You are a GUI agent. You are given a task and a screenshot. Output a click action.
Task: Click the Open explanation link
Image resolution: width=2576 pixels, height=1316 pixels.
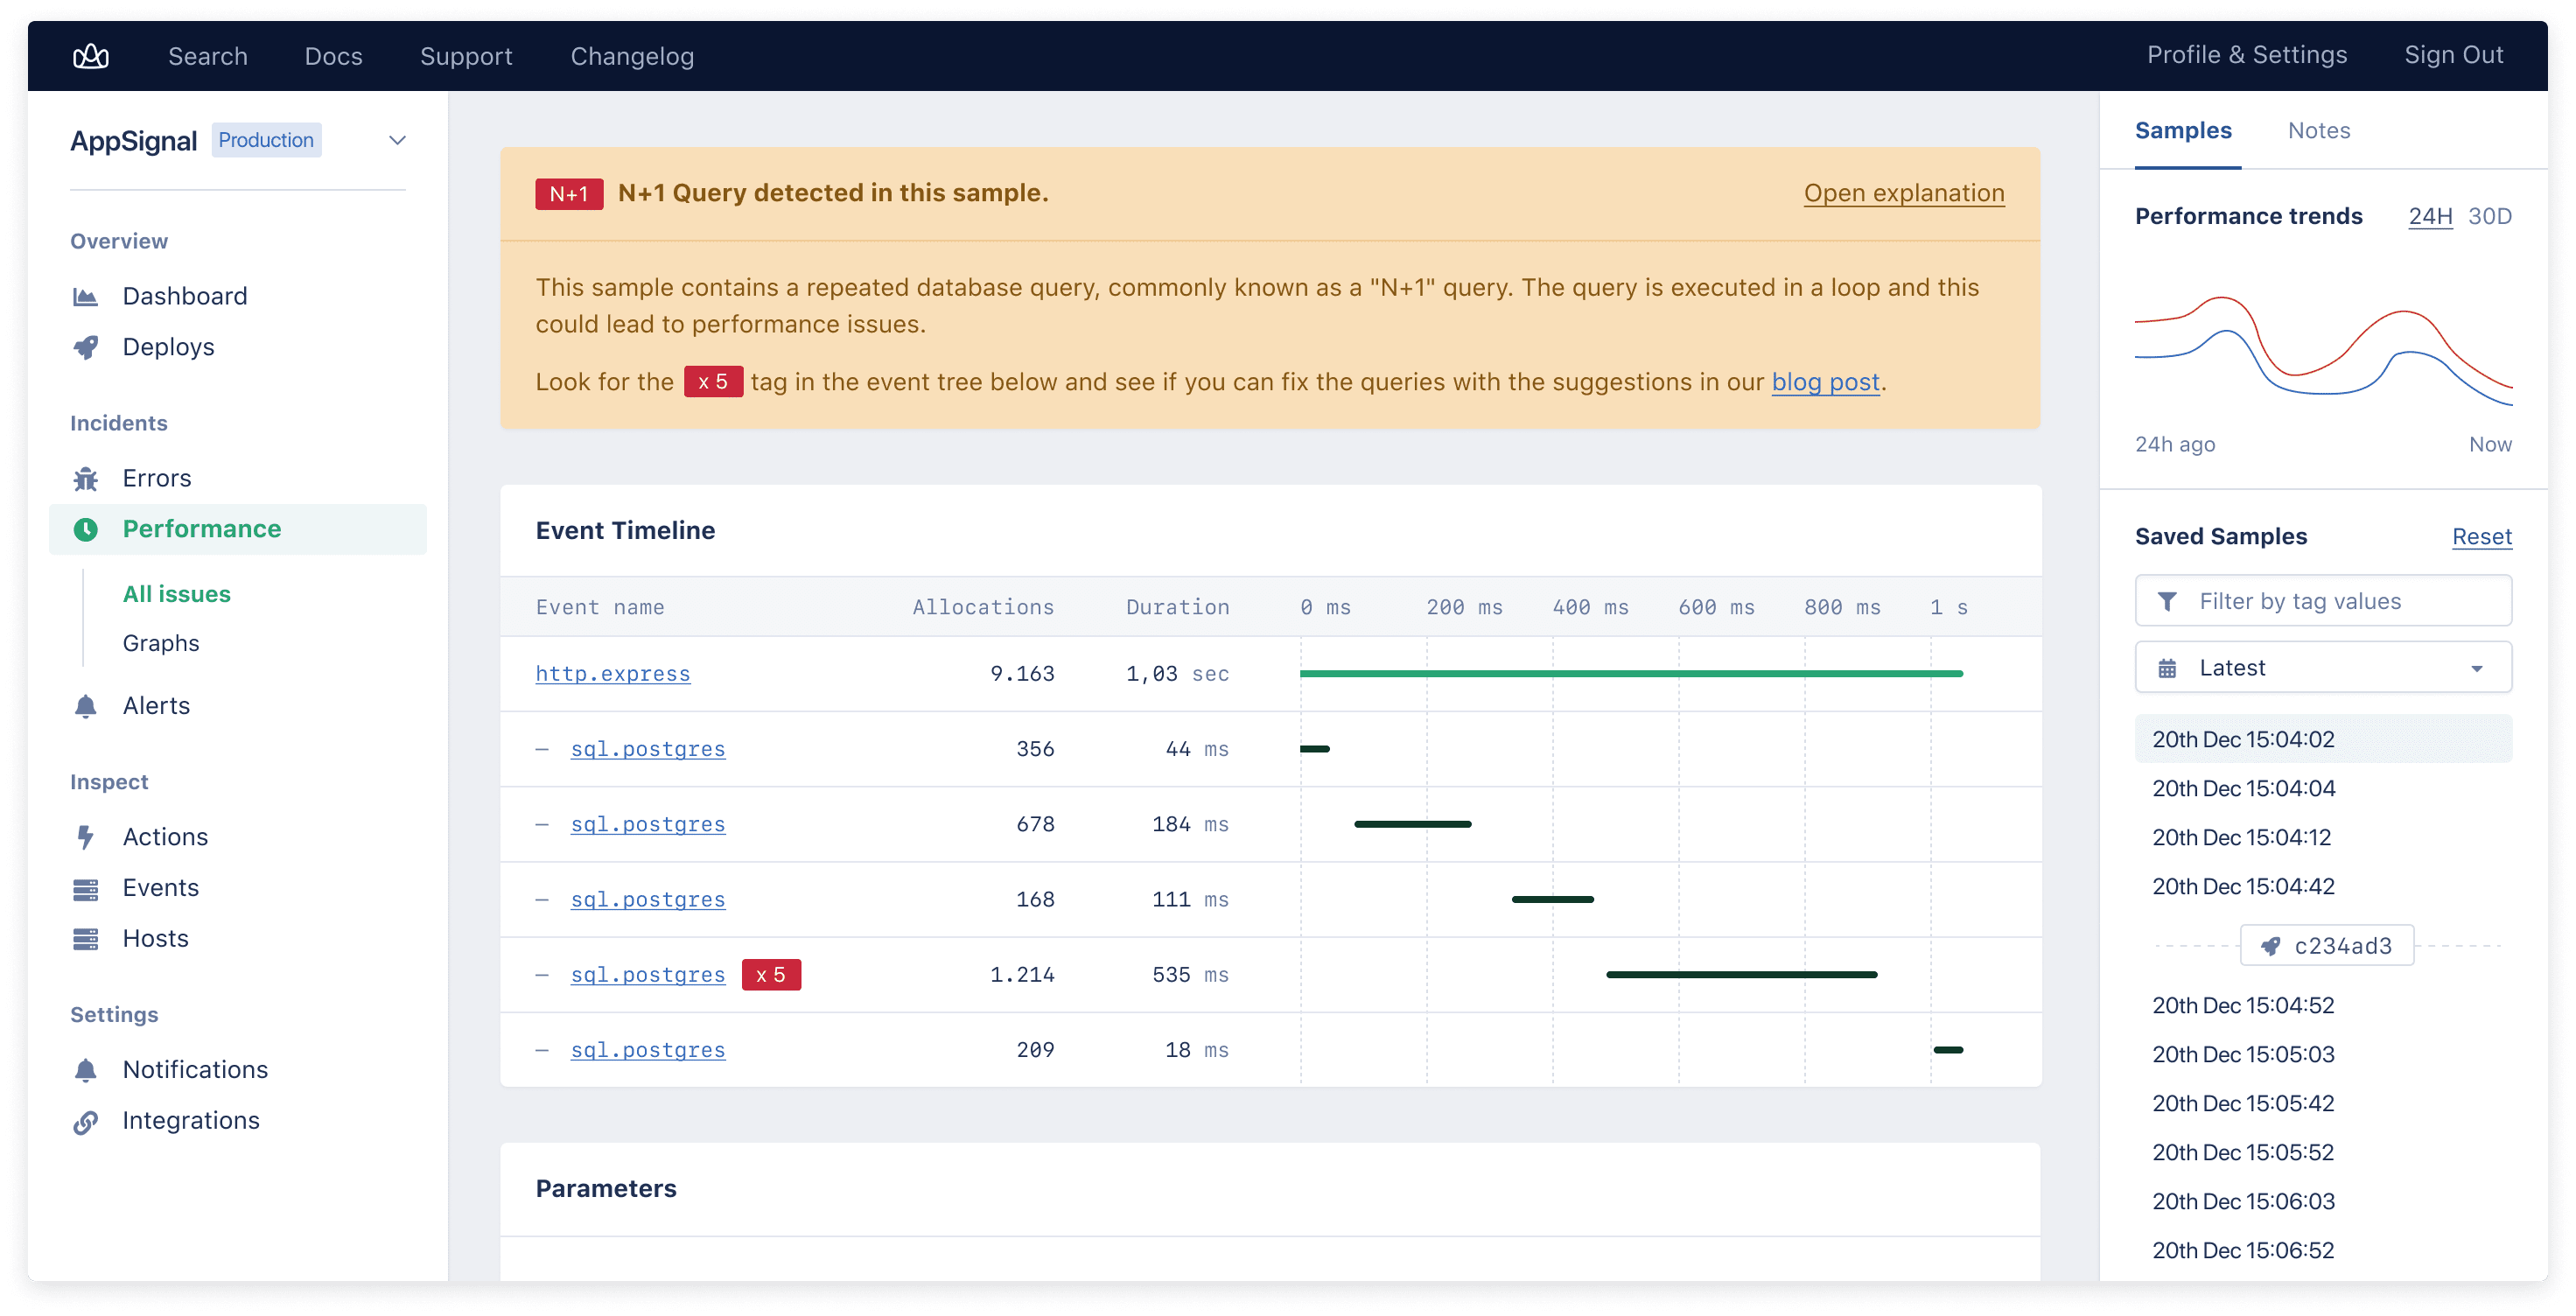click(x=1903, y=193)
